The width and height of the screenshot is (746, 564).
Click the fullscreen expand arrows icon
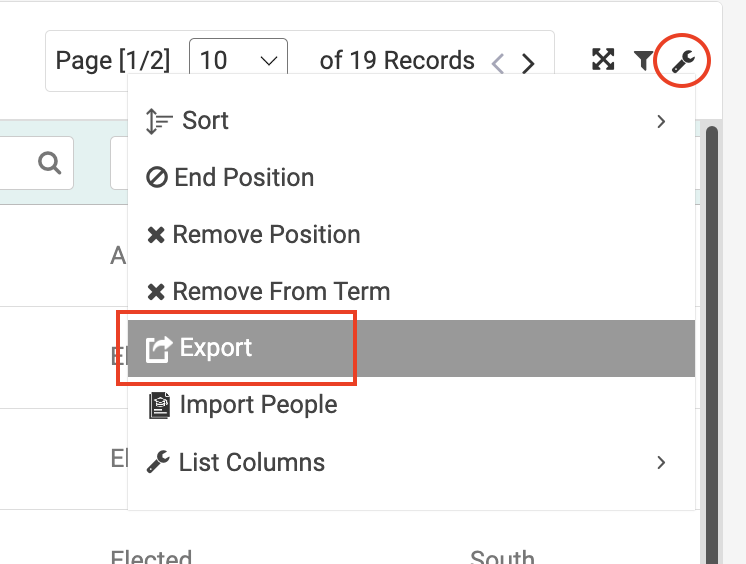(x=603, y=59)
